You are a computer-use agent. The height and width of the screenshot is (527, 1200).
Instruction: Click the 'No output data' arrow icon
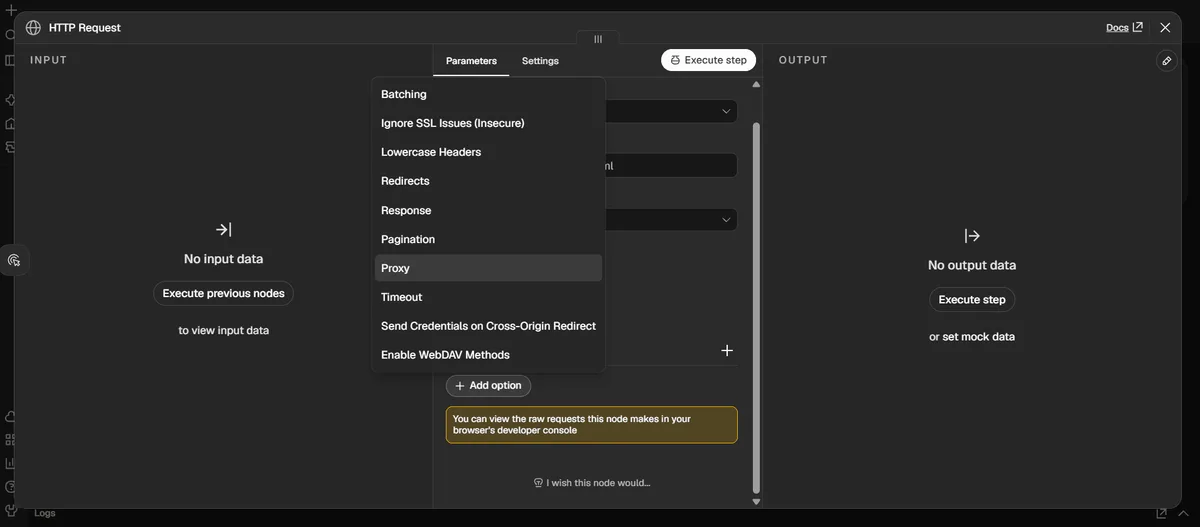972,236
